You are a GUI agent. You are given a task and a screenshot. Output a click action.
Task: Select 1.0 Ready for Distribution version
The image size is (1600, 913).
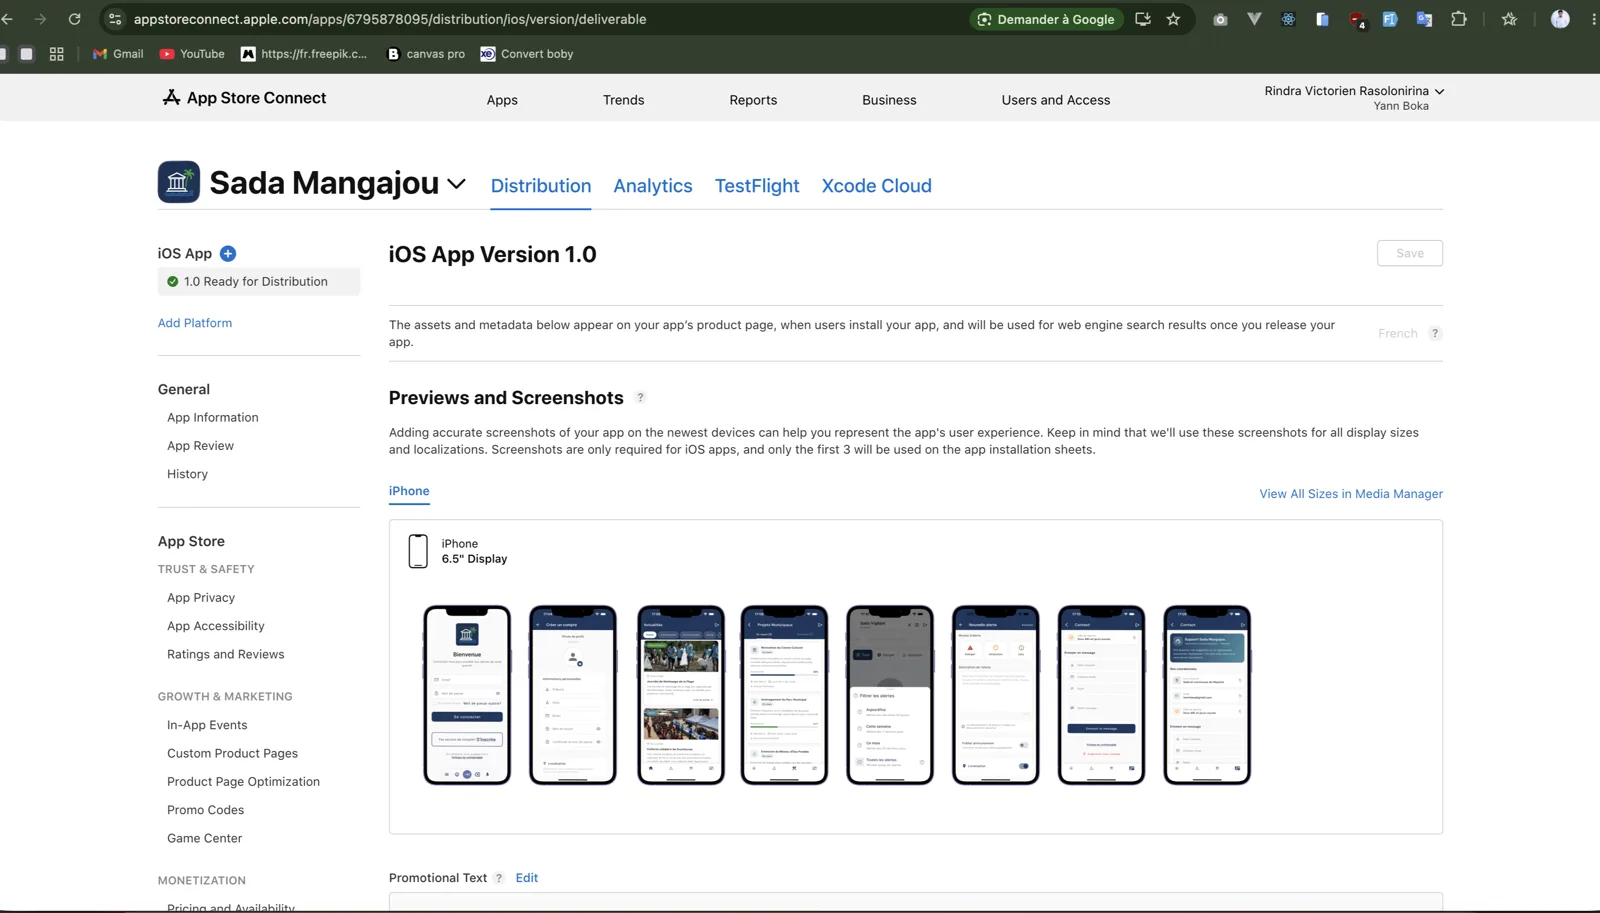[259, 282]
